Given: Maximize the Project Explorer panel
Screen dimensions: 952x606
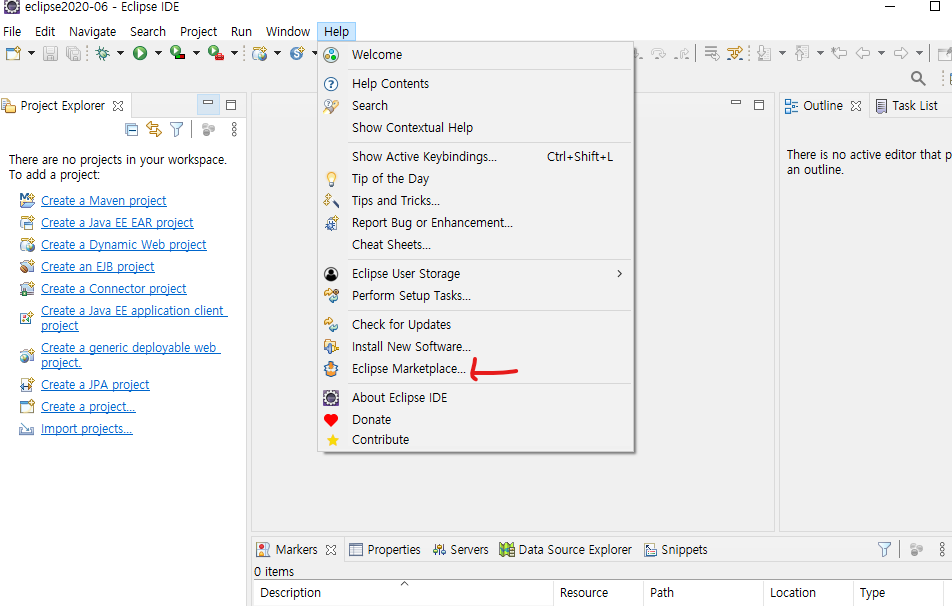Looking at the screenshot, I should pyautogui.click(x=231, y=105).
